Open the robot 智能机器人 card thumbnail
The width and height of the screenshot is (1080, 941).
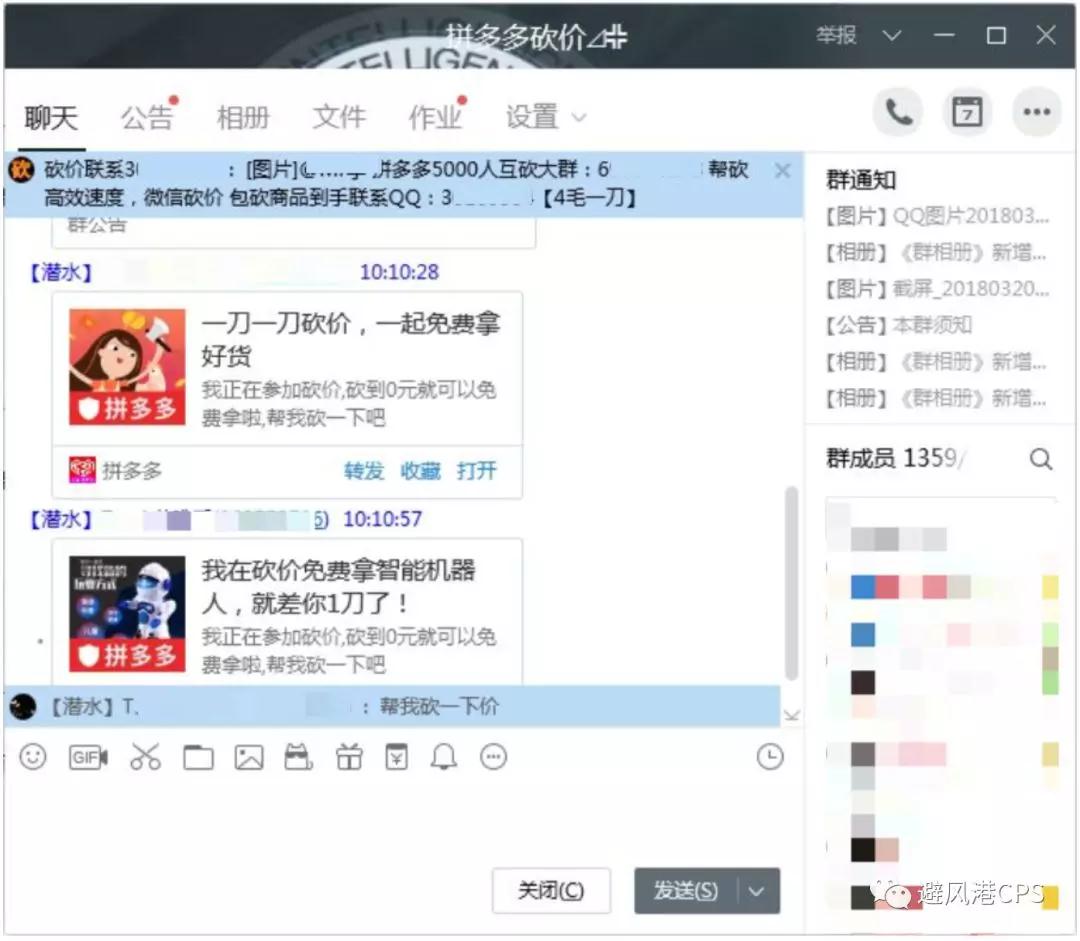pos(127,614)
